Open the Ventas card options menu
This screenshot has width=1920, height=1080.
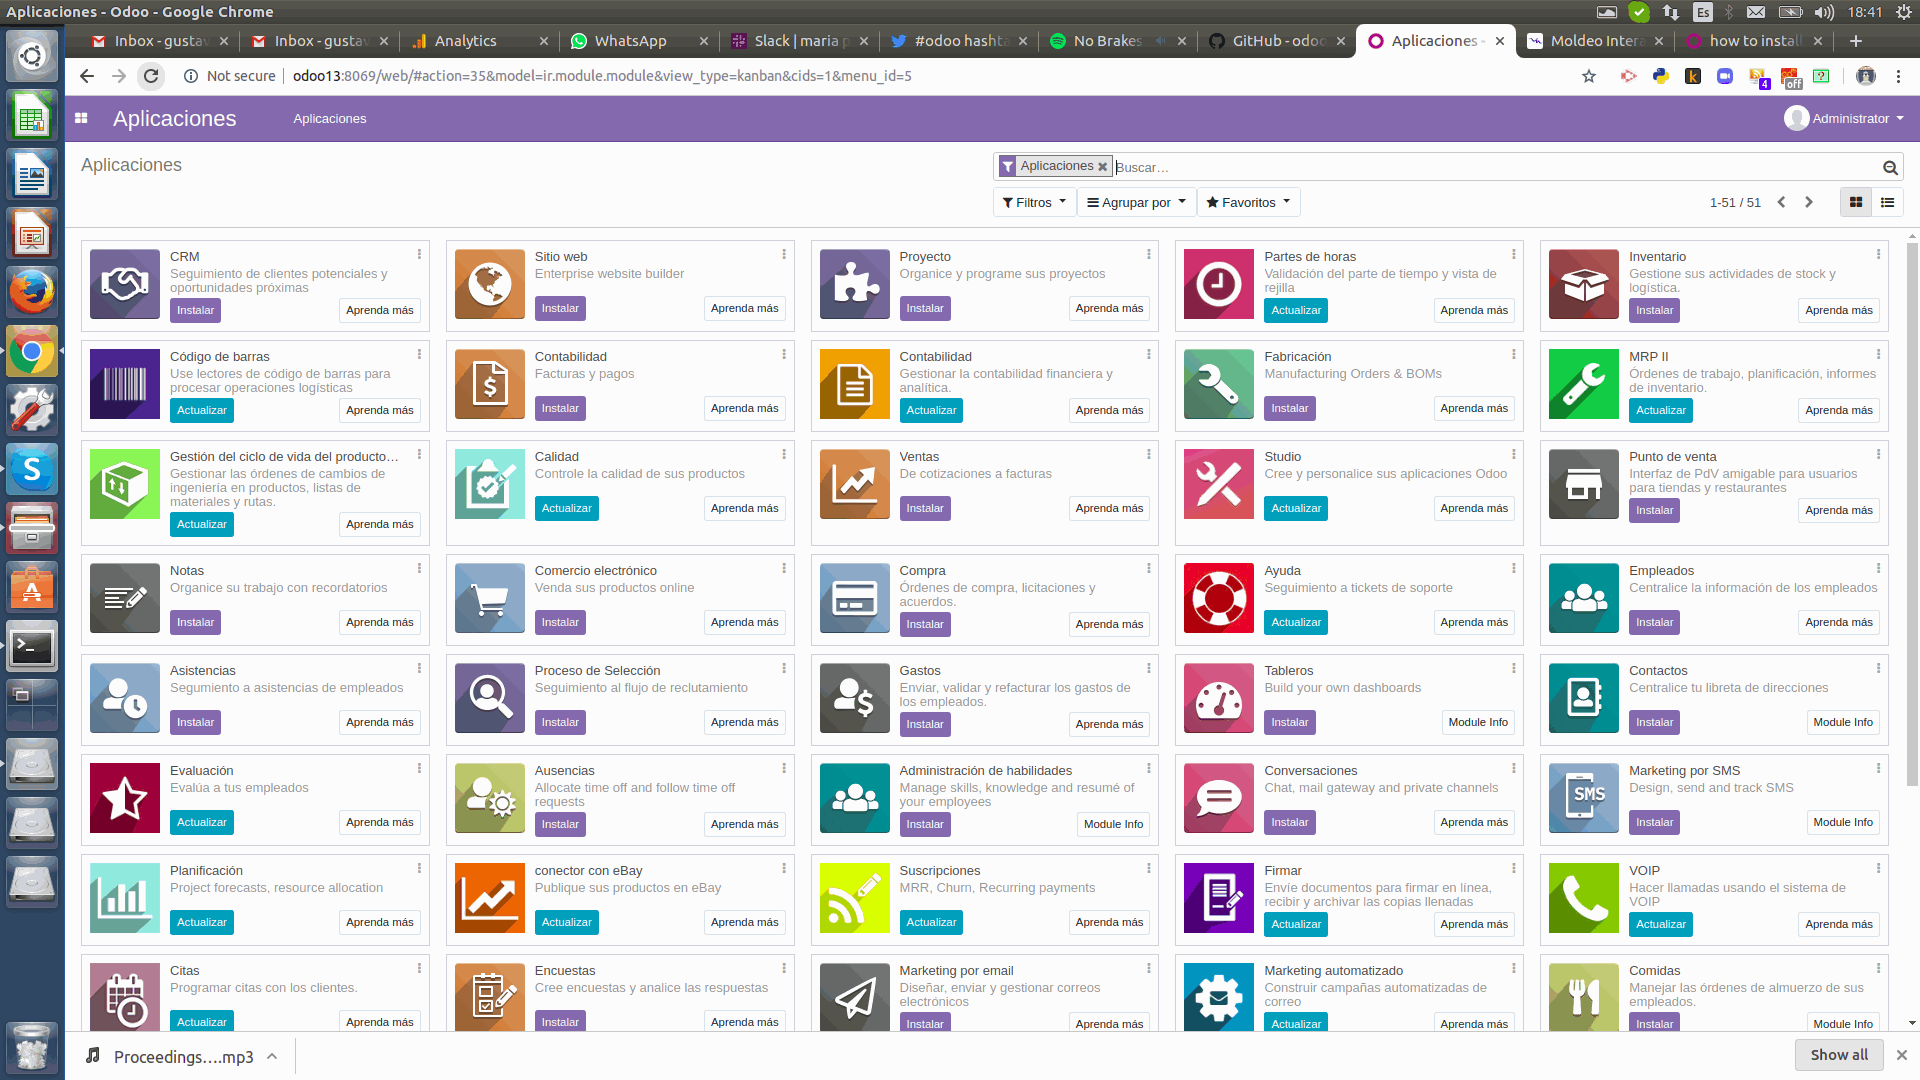1148,455
